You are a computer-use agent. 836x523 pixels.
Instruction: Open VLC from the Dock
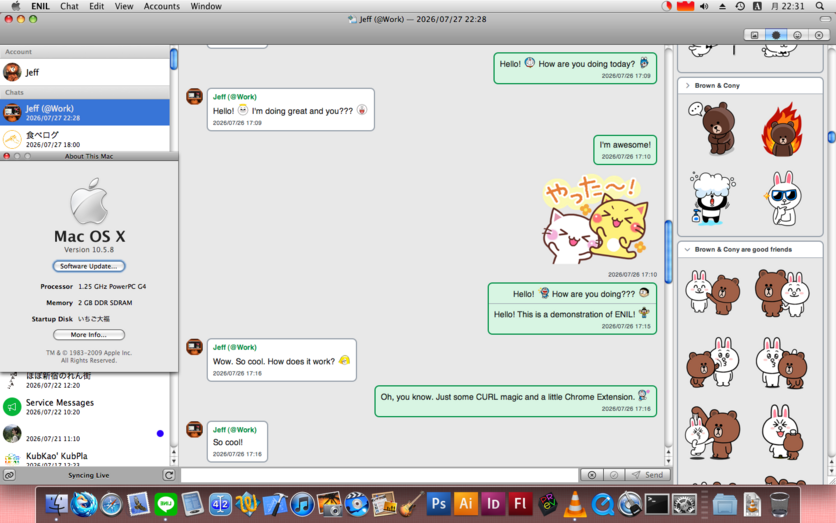pyautogui.click(x=575, y=504)
